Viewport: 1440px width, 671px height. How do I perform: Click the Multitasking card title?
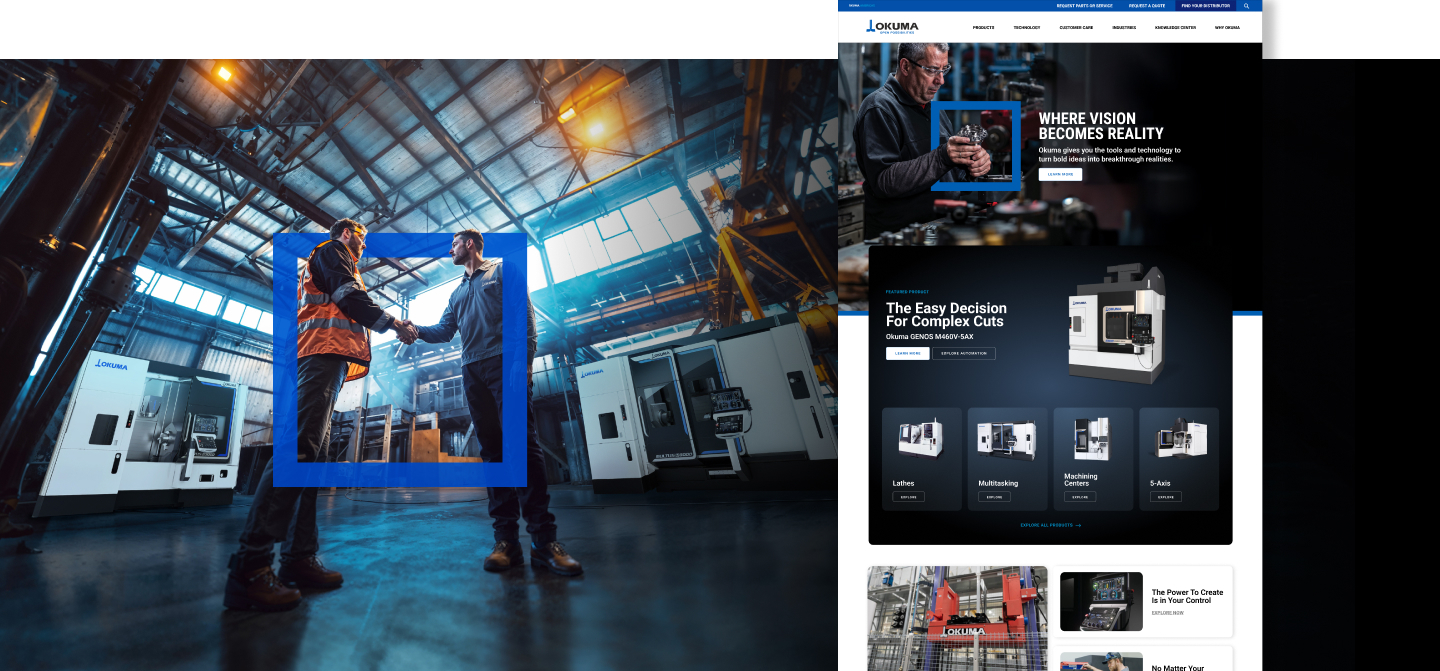pyautogui.click(x=998, y=483)
